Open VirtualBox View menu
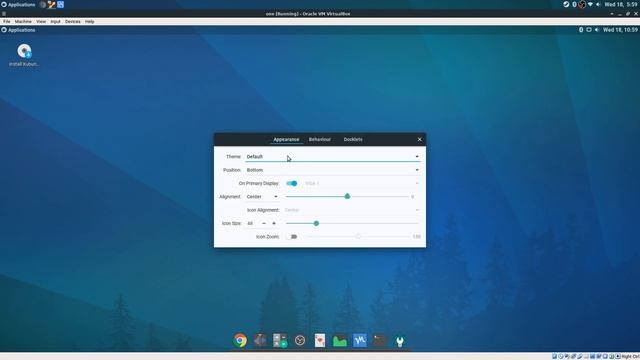 [41, 22]
